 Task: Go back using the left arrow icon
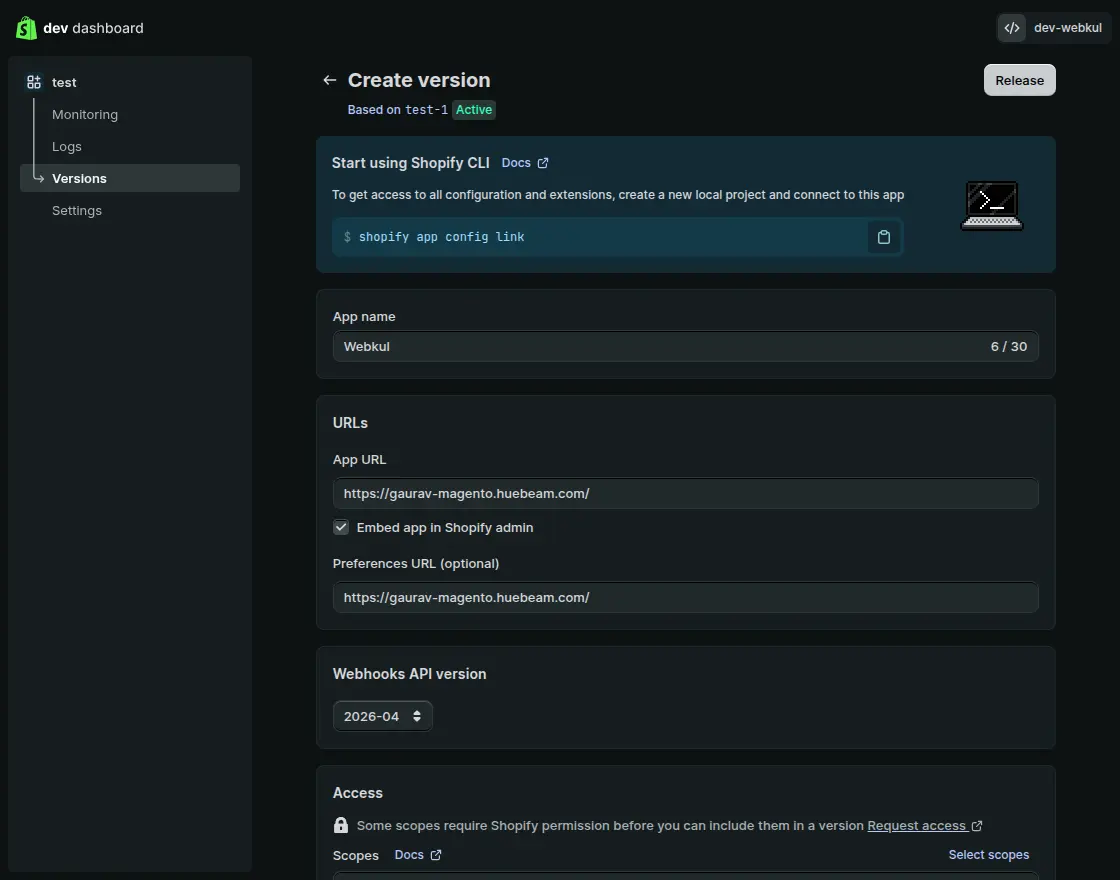(329, 80)
